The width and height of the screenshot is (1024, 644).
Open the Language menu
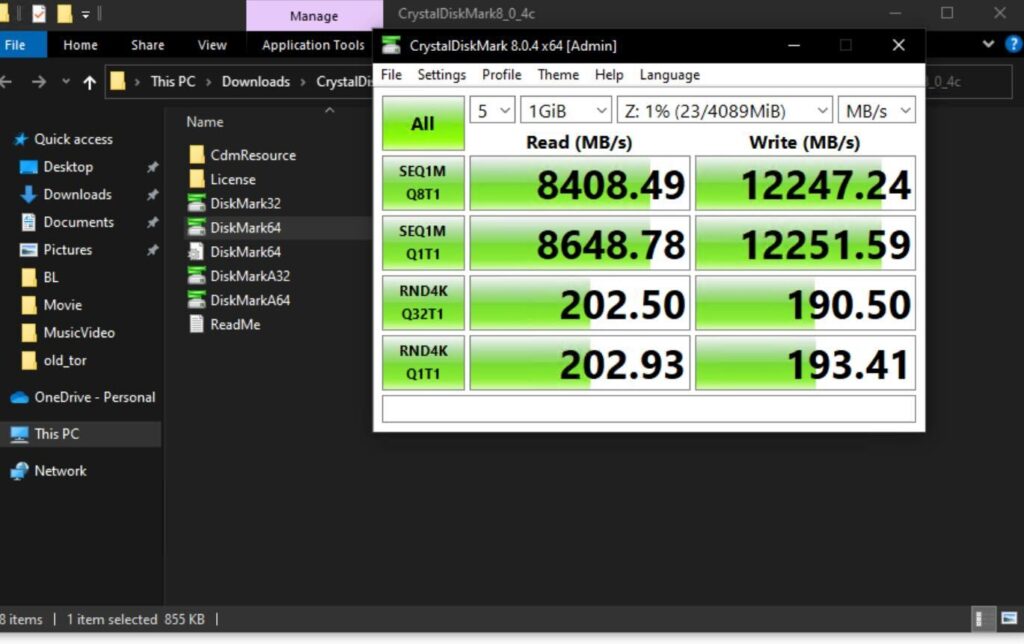669,75
